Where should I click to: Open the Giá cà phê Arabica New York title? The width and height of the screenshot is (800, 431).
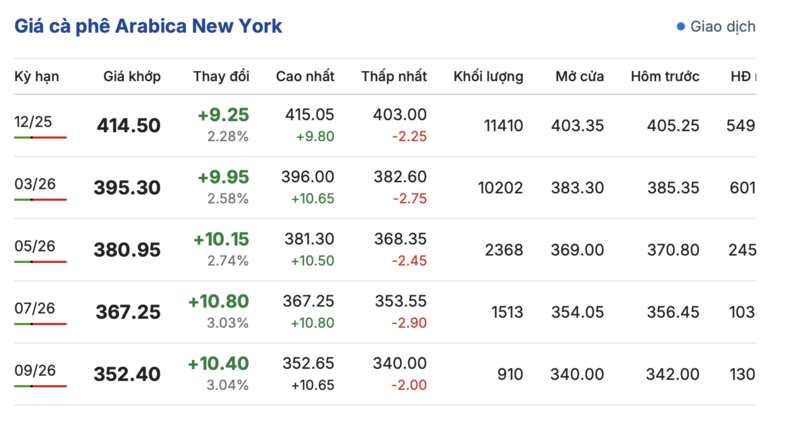coord(148,27)
